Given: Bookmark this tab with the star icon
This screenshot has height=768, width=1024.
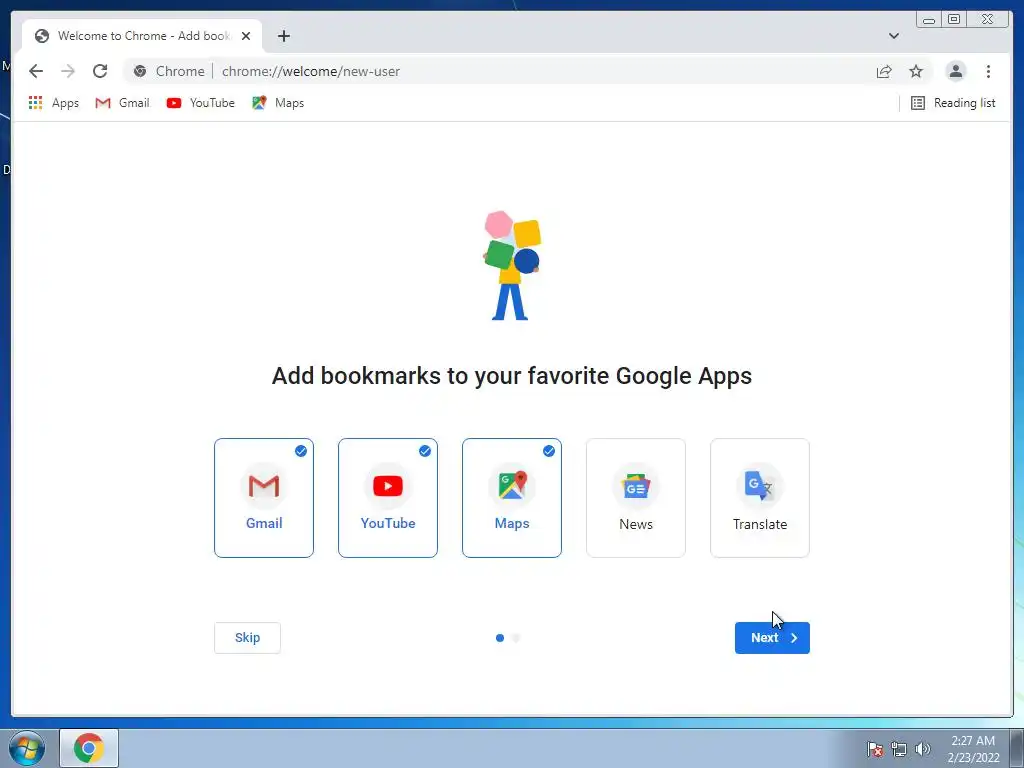Looking at the screenshot, I should 916,71.
